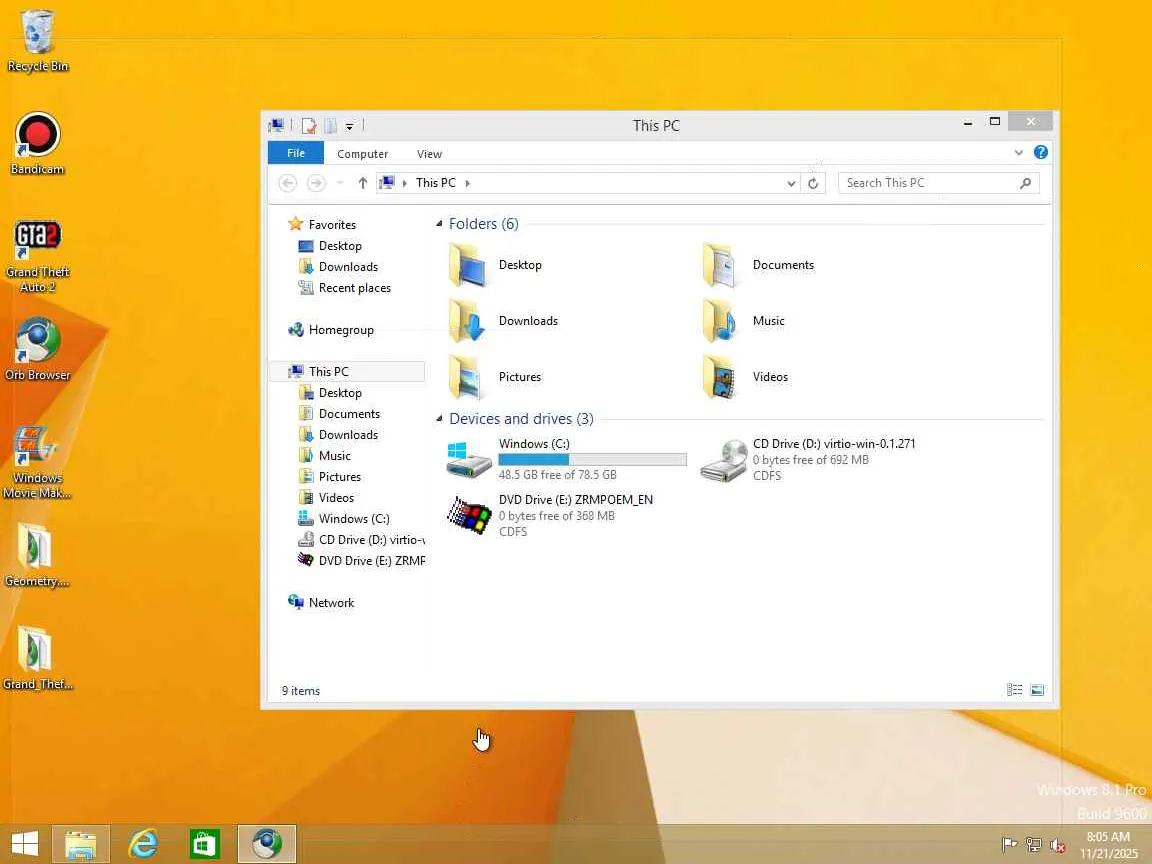Open the Windows Store from the taskbar
1152x864 pixels.
click(x=204, y=844)
